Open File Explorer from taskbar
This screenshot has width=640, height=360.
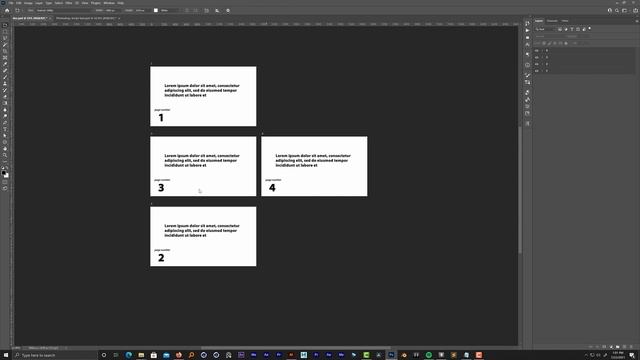click(x=141, y=355)
